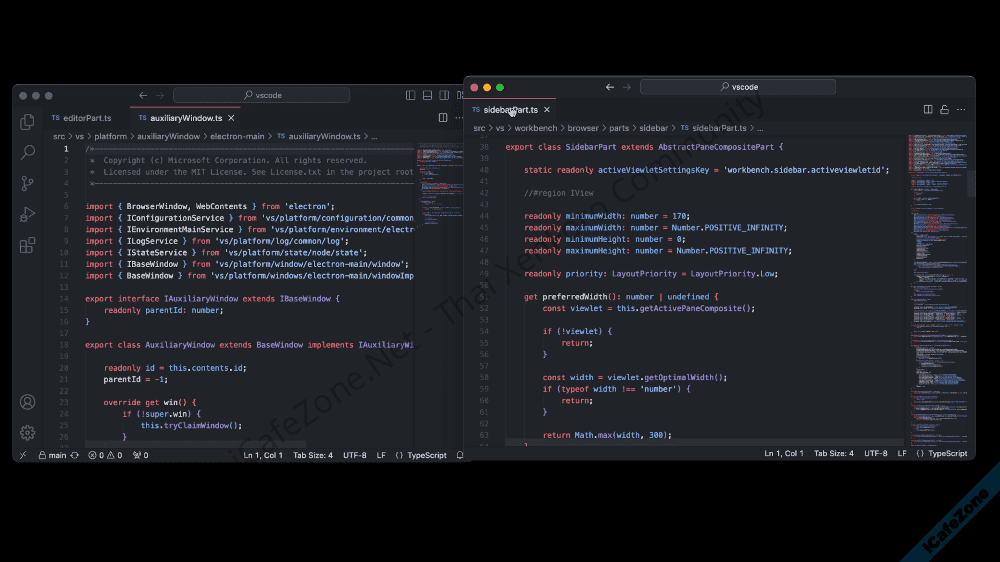
Task: Toggle primary side bar layout button
Action: tap(411, 95)
